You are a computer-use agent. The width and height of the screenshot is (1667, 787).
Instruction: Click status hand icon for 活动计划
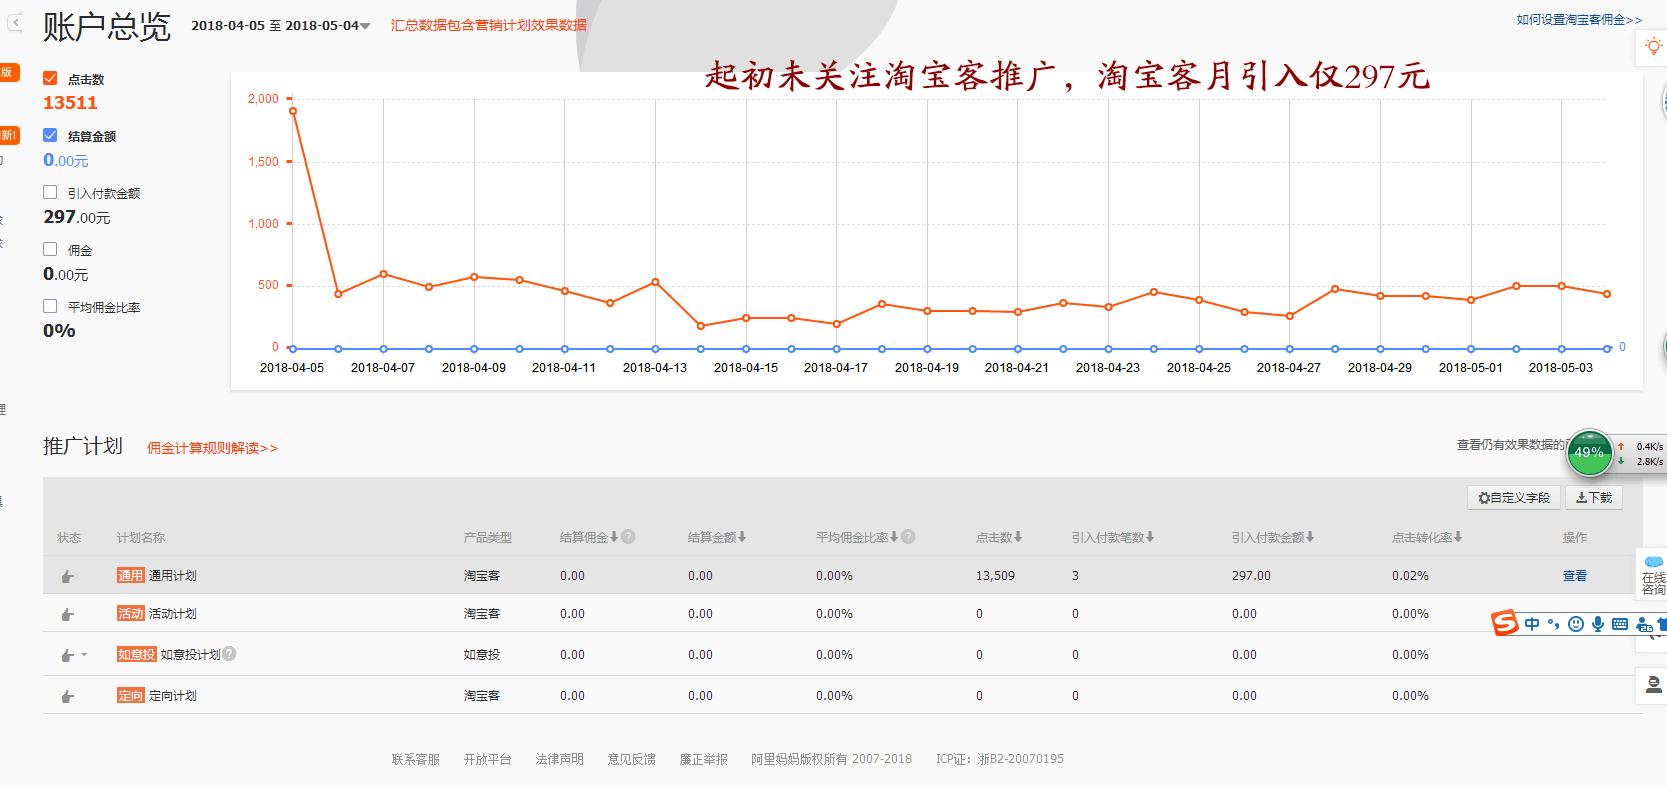tap(68, 614)
